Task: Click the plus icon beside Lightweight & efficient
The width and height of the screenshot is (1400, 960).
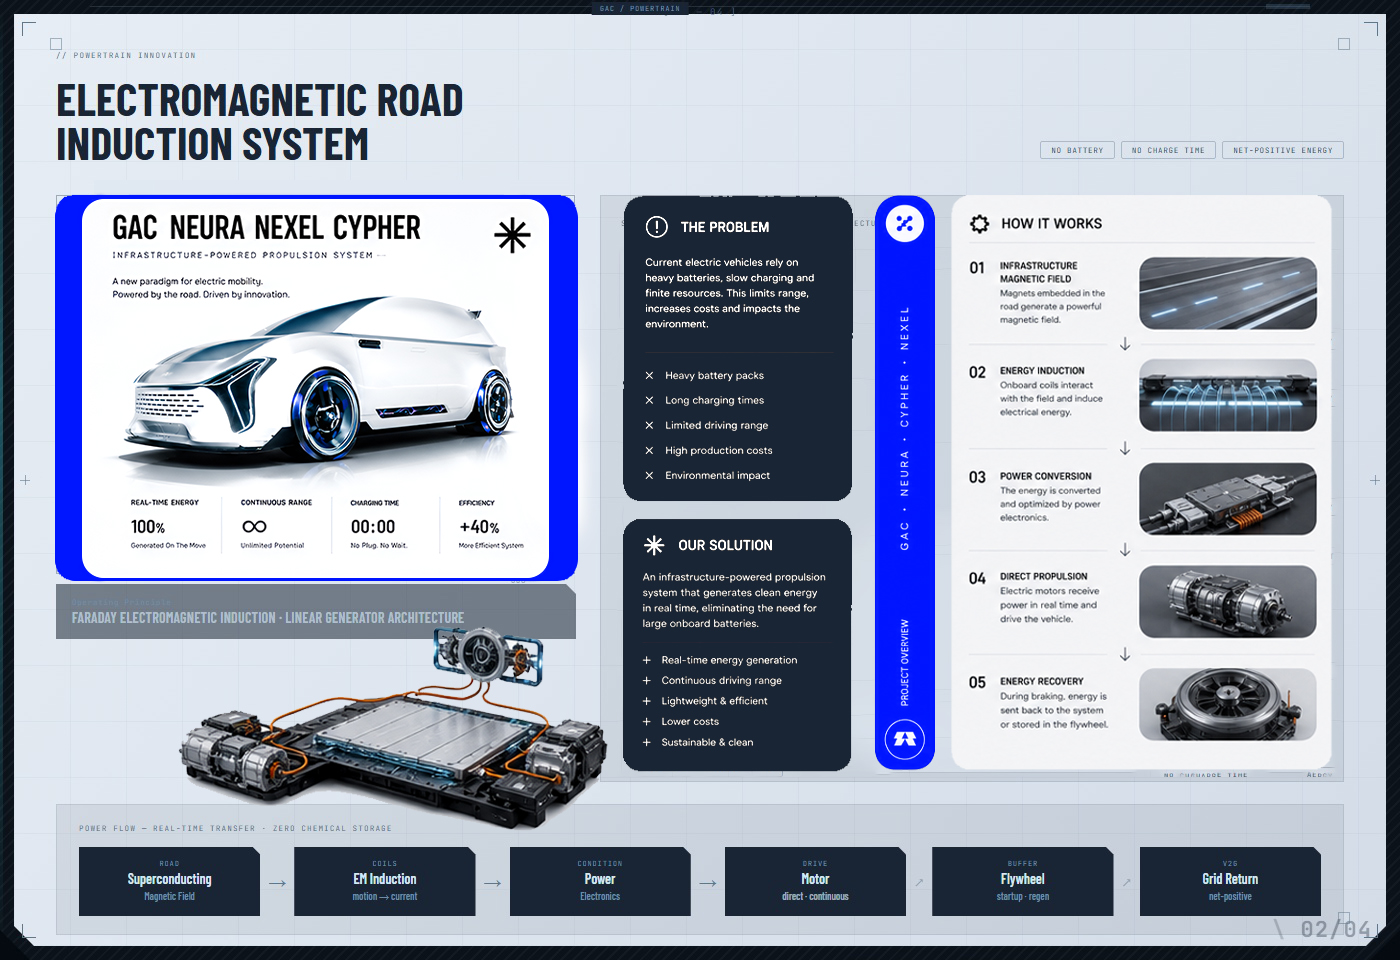Action: coord(647,701)
